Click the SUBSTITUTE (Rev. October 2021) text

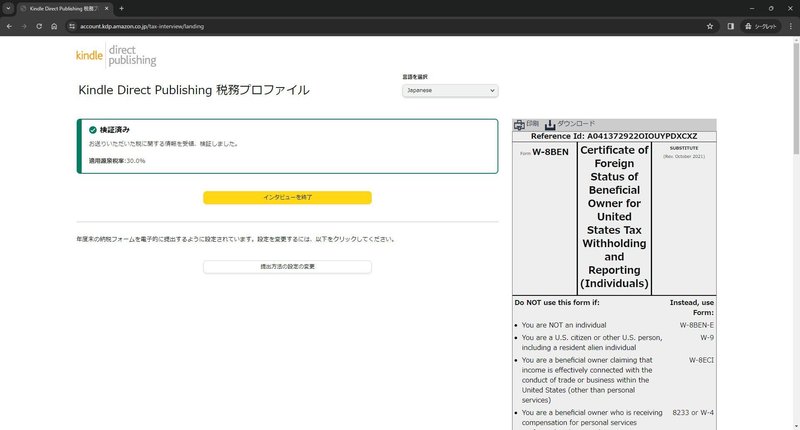pos(684,152)
